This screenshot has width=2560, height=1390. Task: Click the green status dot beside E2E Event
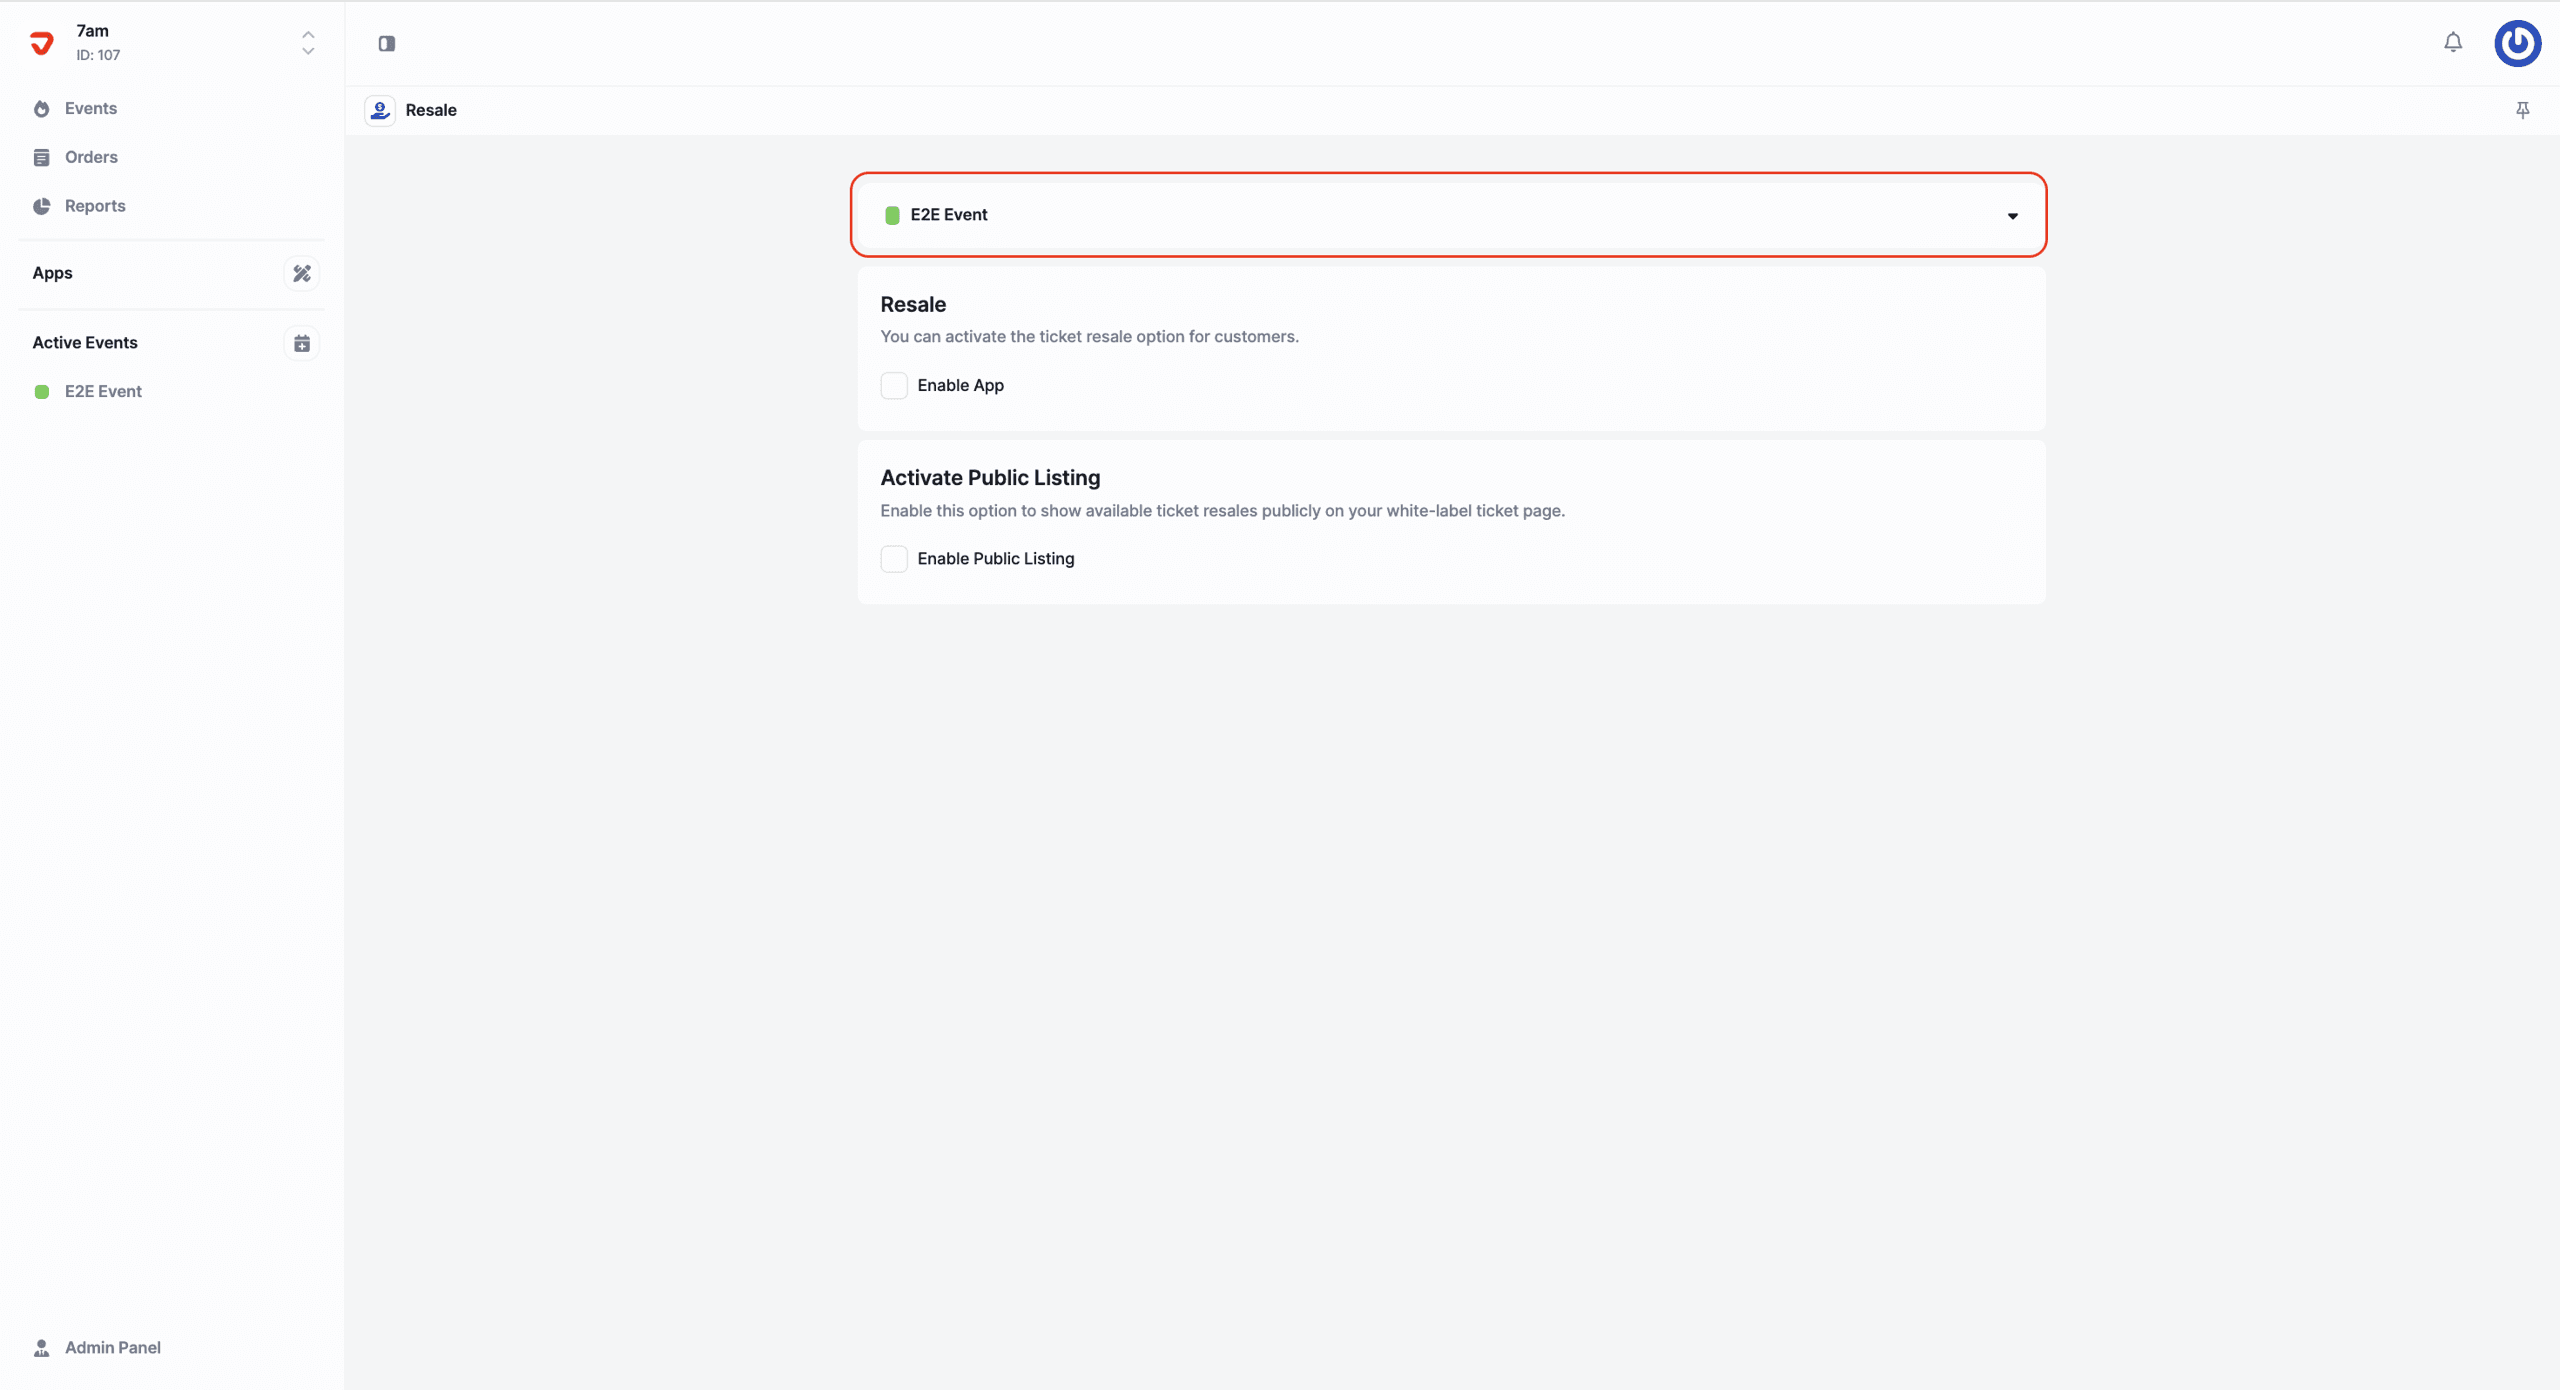point(42,392)
